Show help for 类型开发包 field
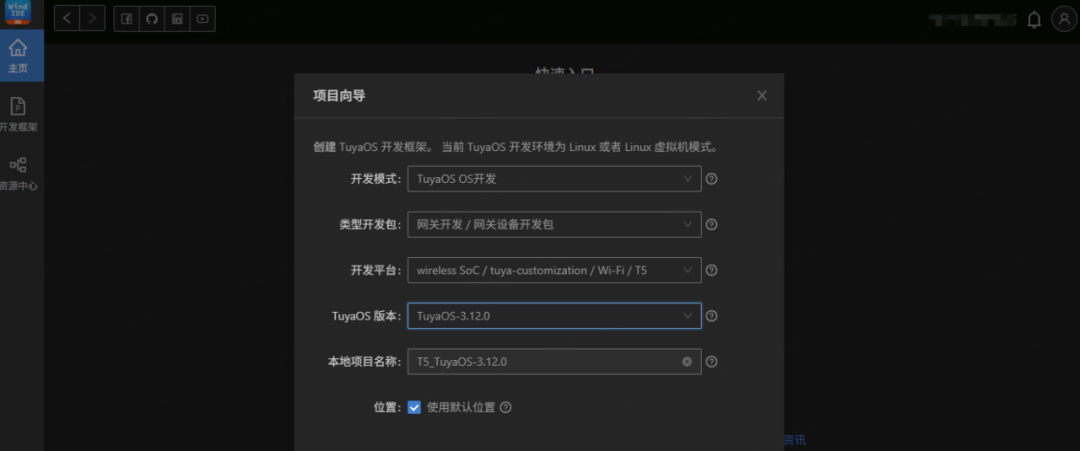 click(x=712, y=224)
